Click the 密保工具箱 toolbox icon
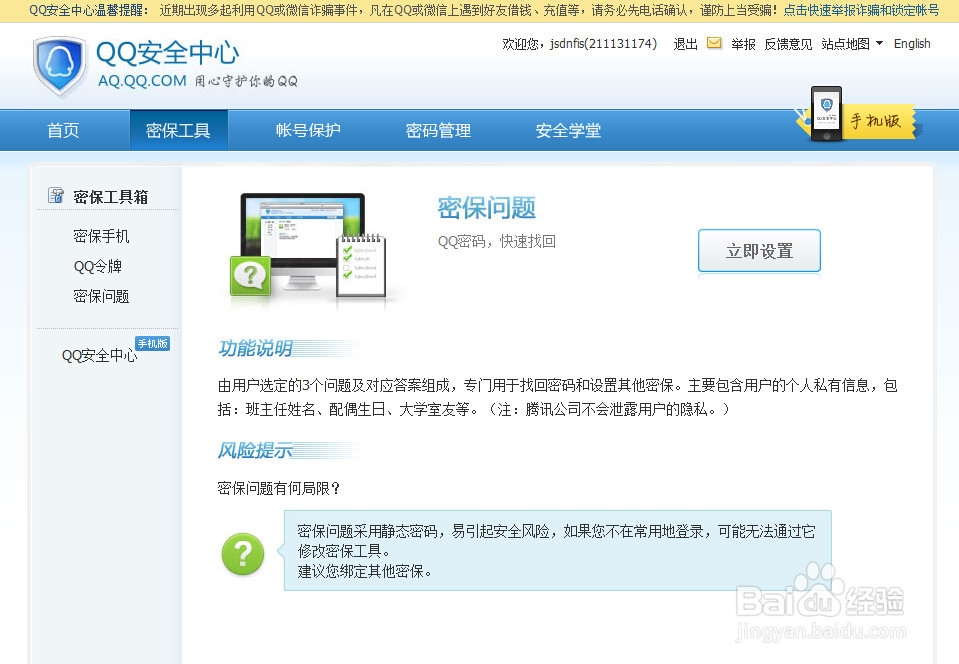 pos(56,196)
